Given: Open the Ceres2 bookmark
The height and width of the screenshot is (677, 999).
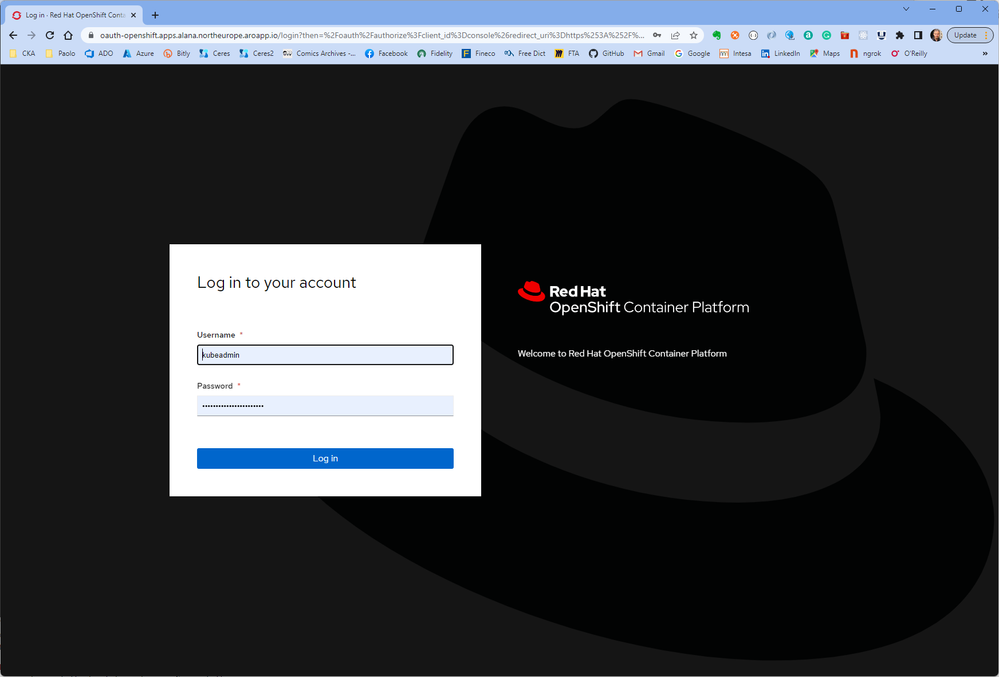Looking at the screenshot, I should (x=256, y=53).
